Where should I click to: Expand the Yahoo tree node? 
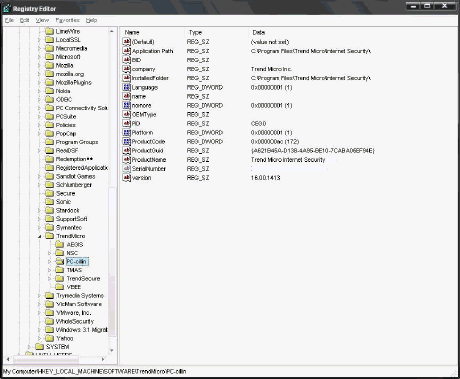39,338
